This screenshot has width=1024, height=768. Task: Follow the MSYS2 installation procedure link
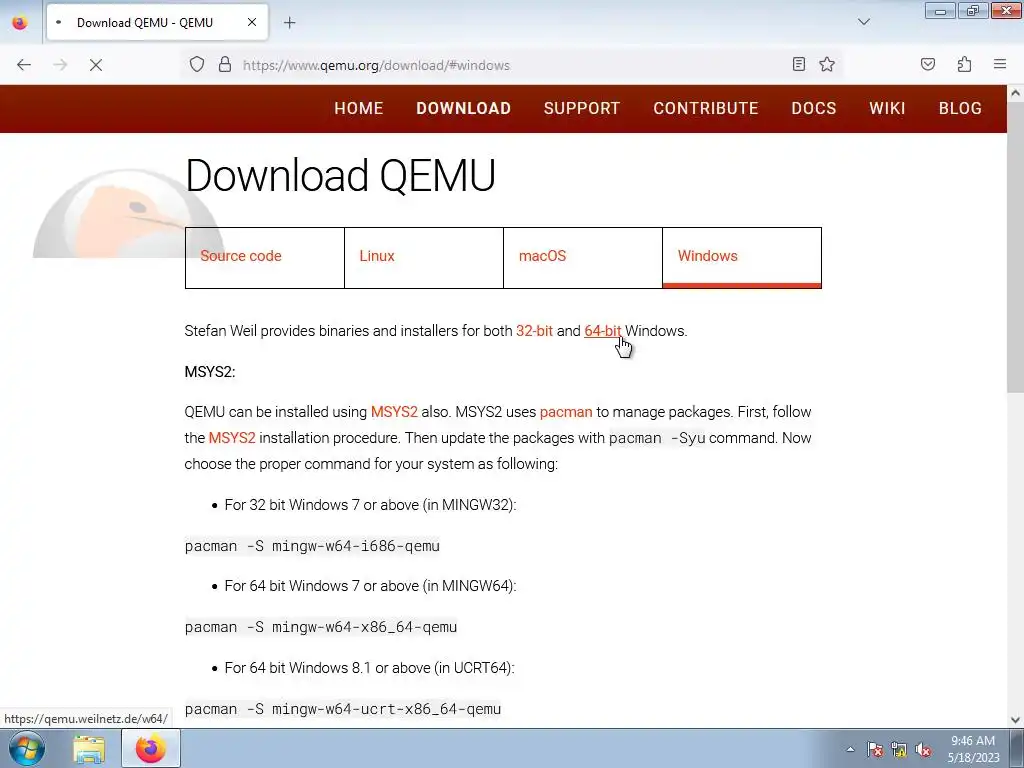tap(232, 438)
